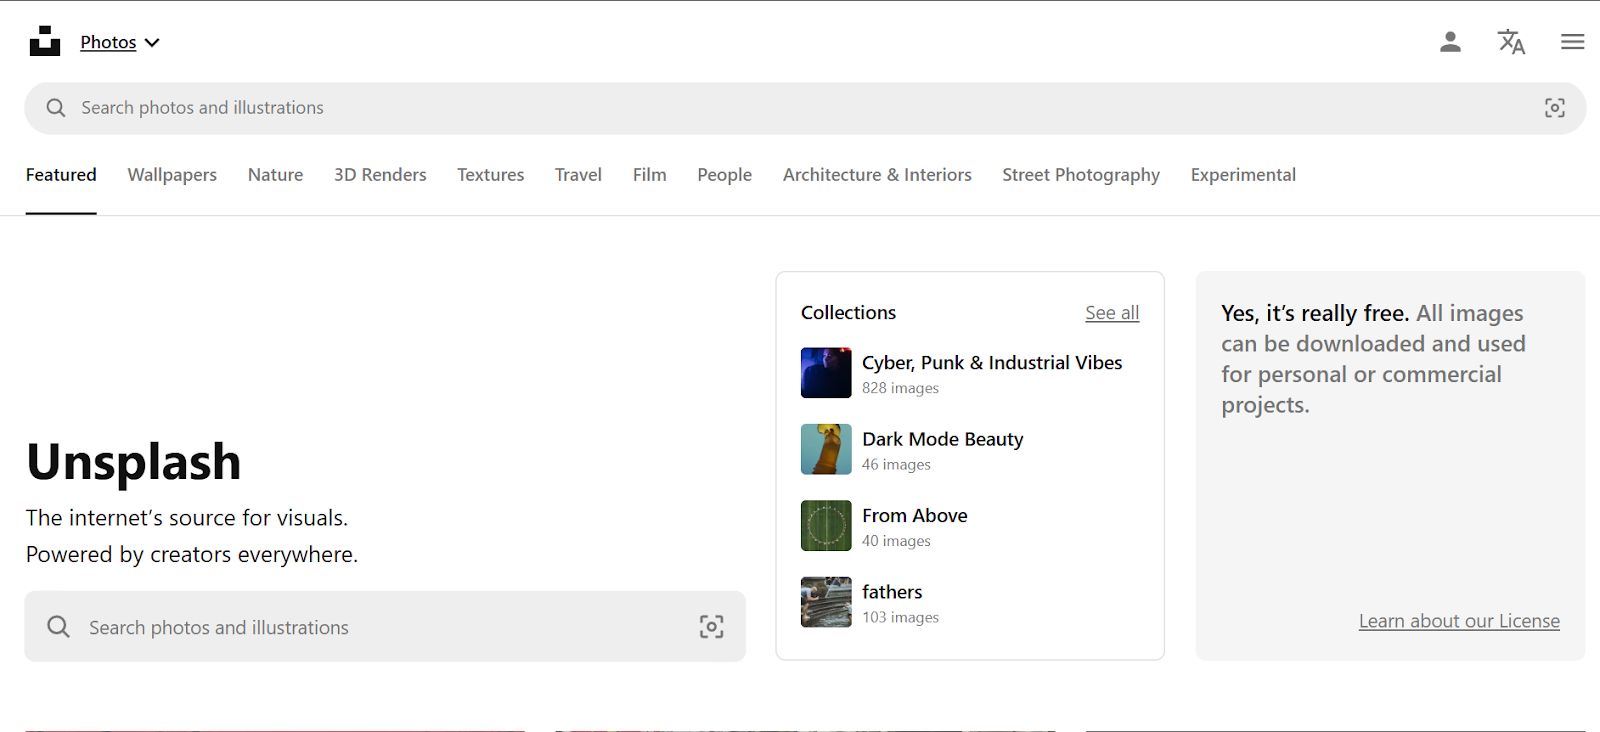Click the Collections heading

click(x=848, y=313)
